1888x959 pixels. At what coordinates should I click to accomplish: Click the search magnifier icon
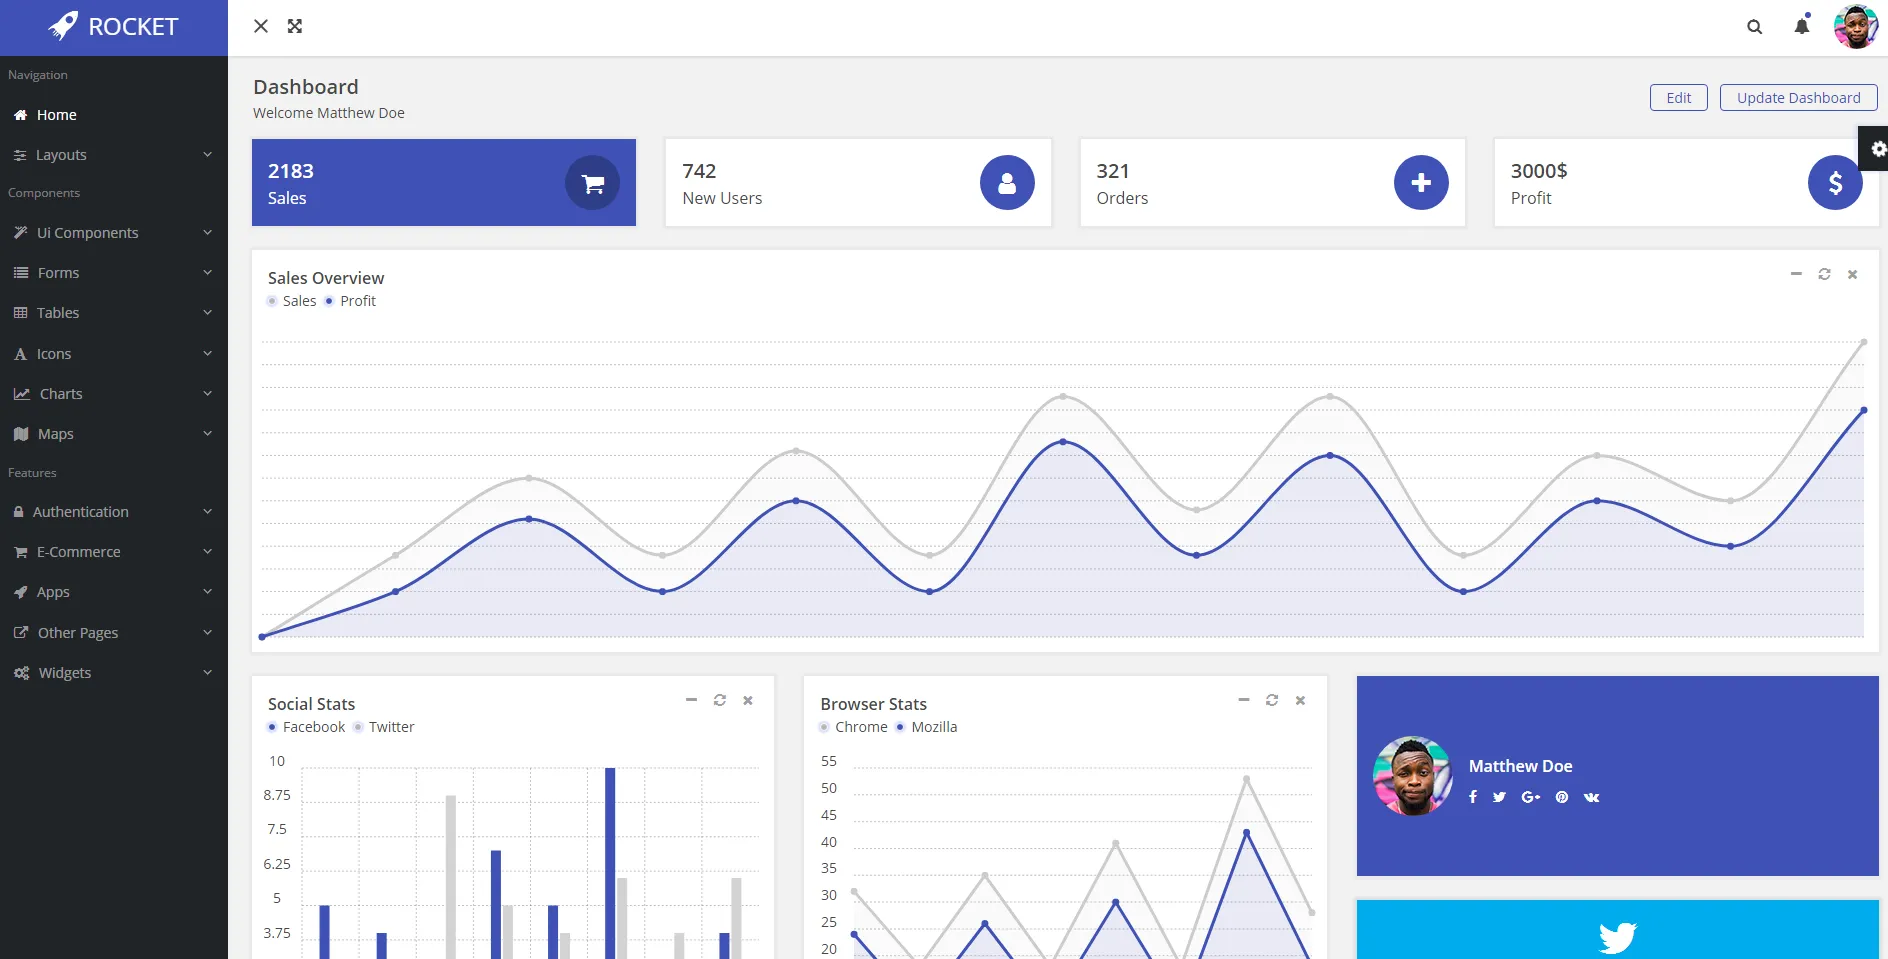coord(1754,27)
